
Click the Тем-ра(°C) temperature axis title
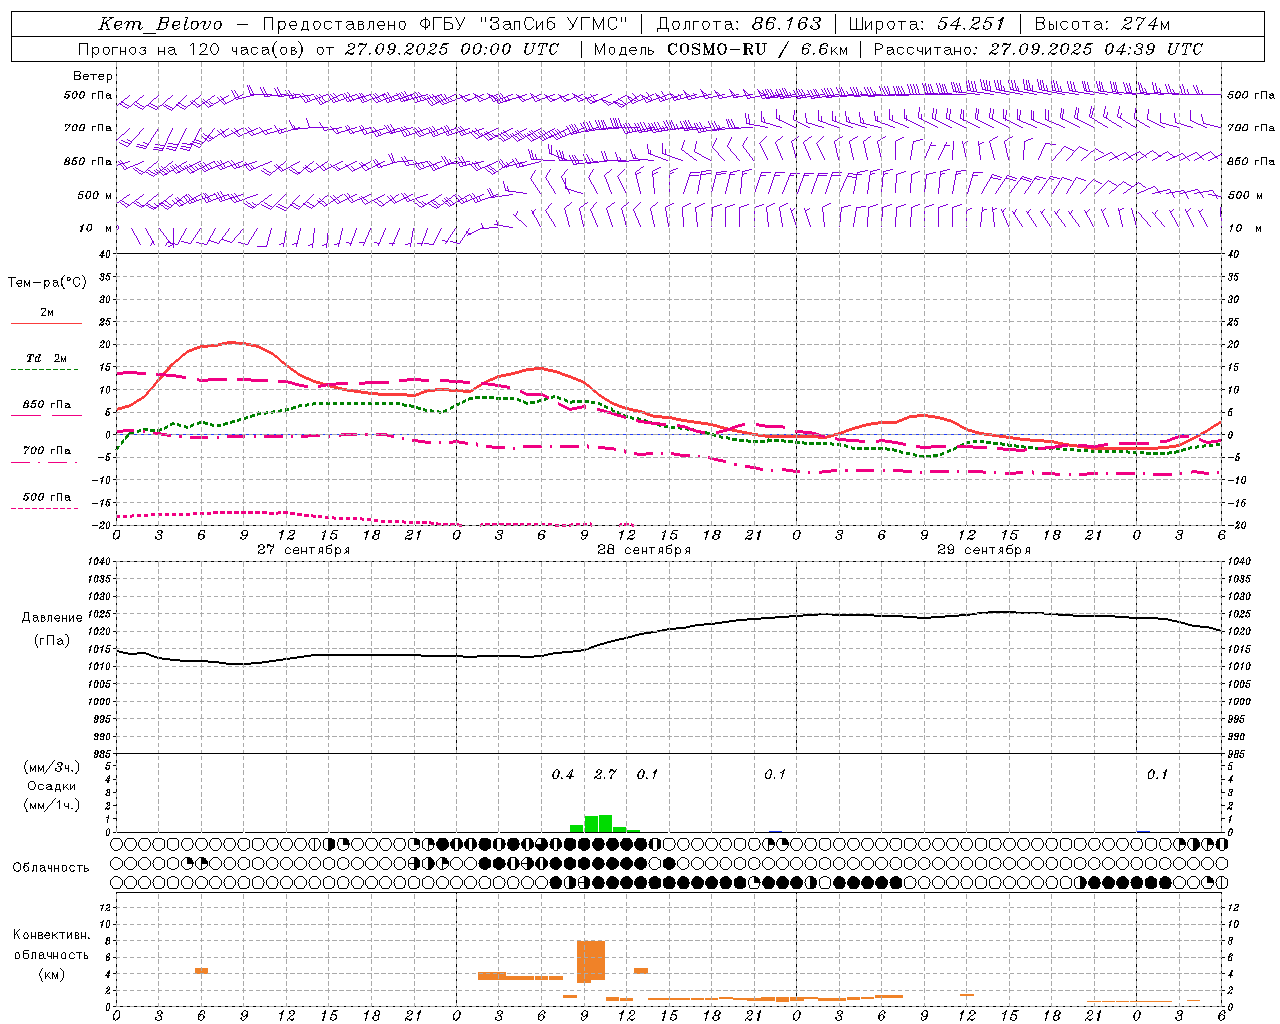[47, 283]
